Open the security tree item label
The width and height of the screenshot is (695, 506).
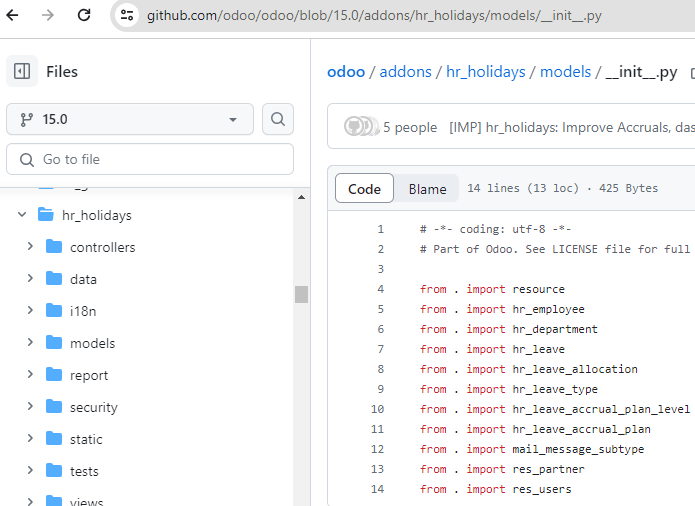pos(94,407)
